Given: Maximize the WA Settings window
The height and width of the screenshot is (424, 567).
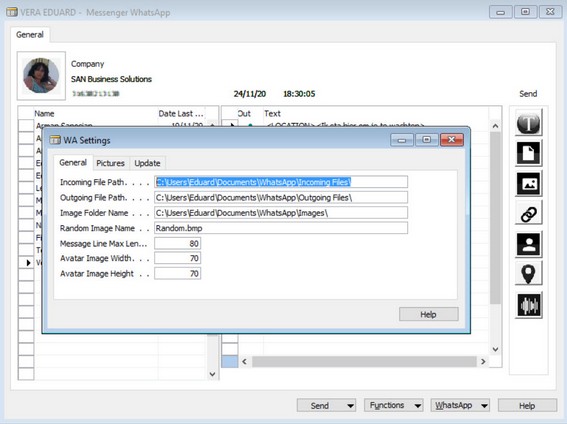Looking at the screenshot, I should coord(427,140).
